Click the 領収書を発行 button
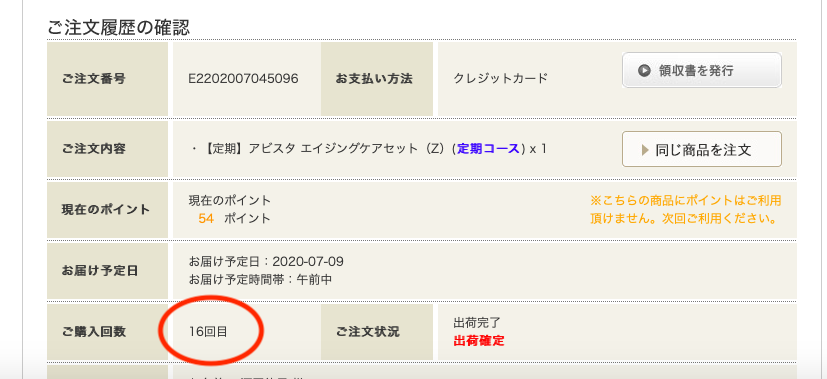This screenshot has width=827, height=379. pyautogui.click(x=701, y=70)
